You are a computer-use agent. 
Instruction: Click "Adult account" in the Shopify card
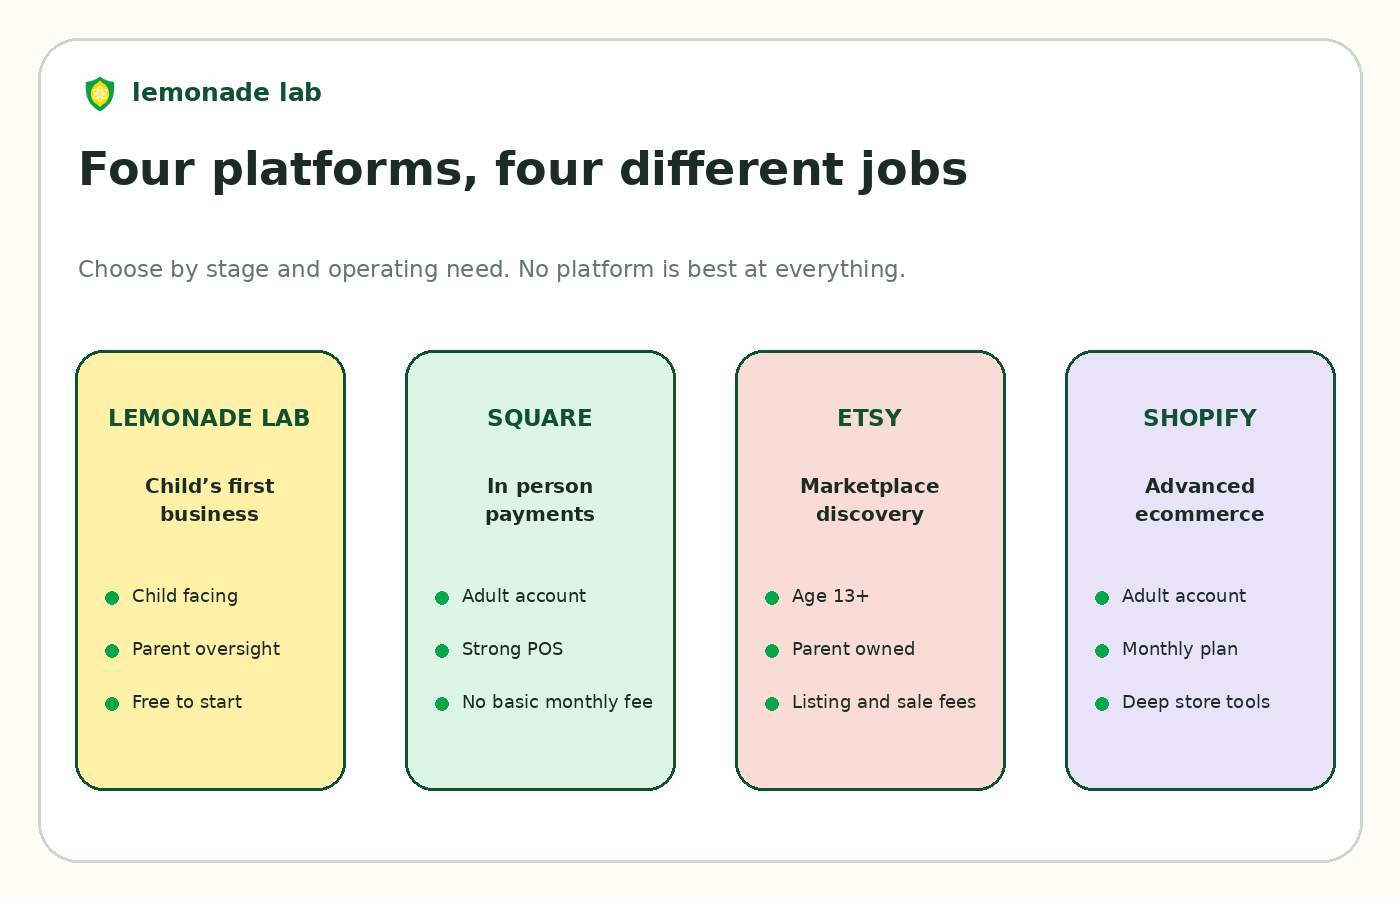pos(1184,596)
